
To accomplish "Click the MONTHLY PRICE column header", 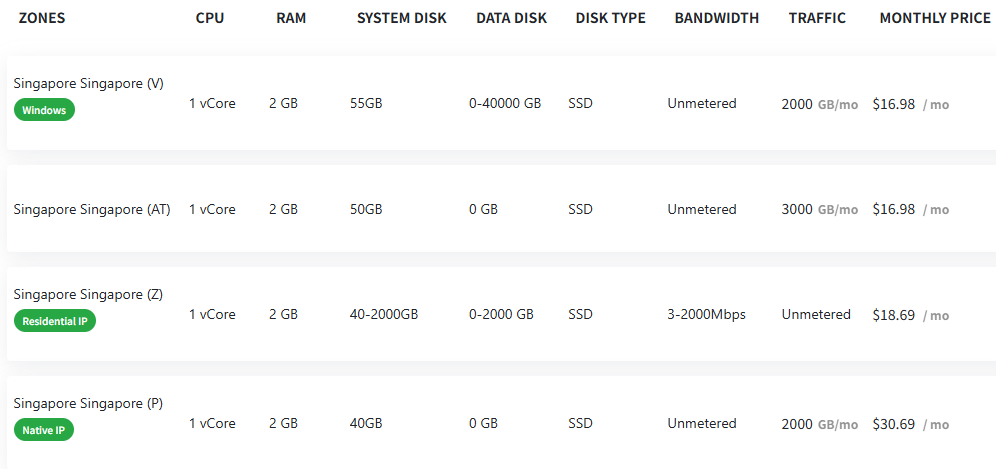I will point(935,18).
